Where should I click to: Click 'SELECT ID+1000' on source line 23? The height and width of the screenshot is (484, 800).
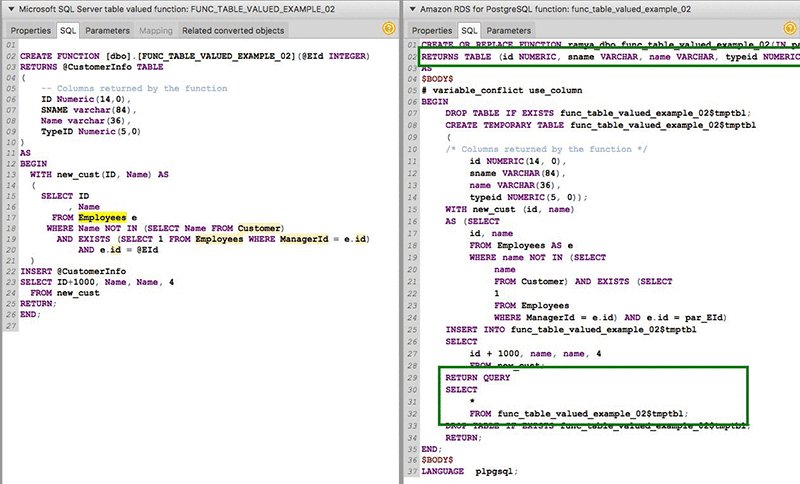click(x=57, y=282)
